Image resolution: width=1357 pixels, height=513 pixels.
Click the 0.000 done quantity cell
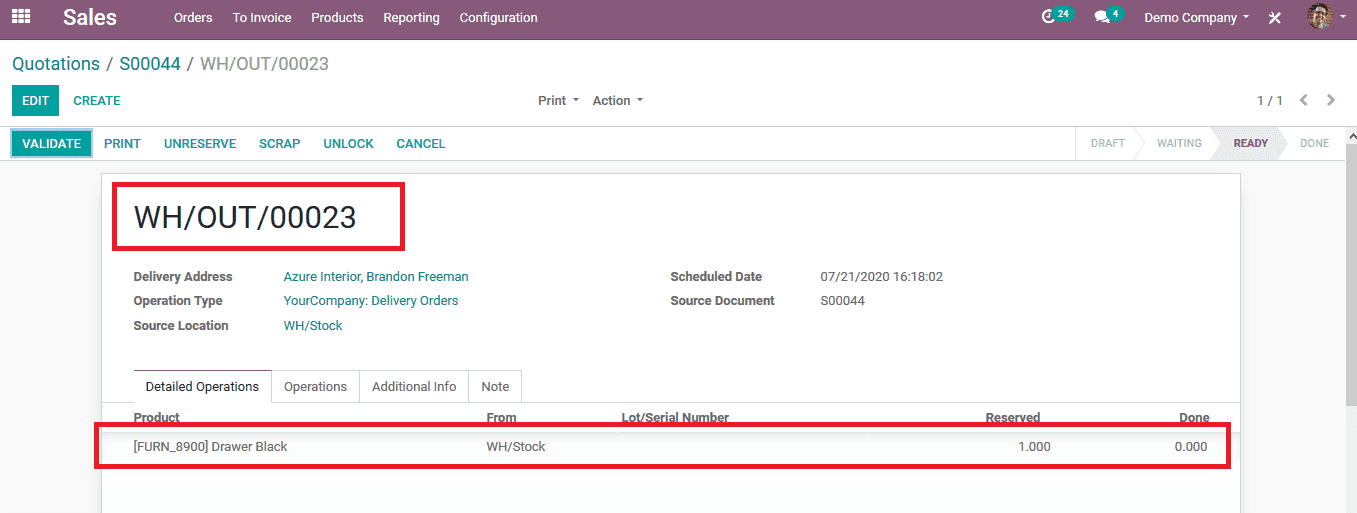(x=1191, y=447)
